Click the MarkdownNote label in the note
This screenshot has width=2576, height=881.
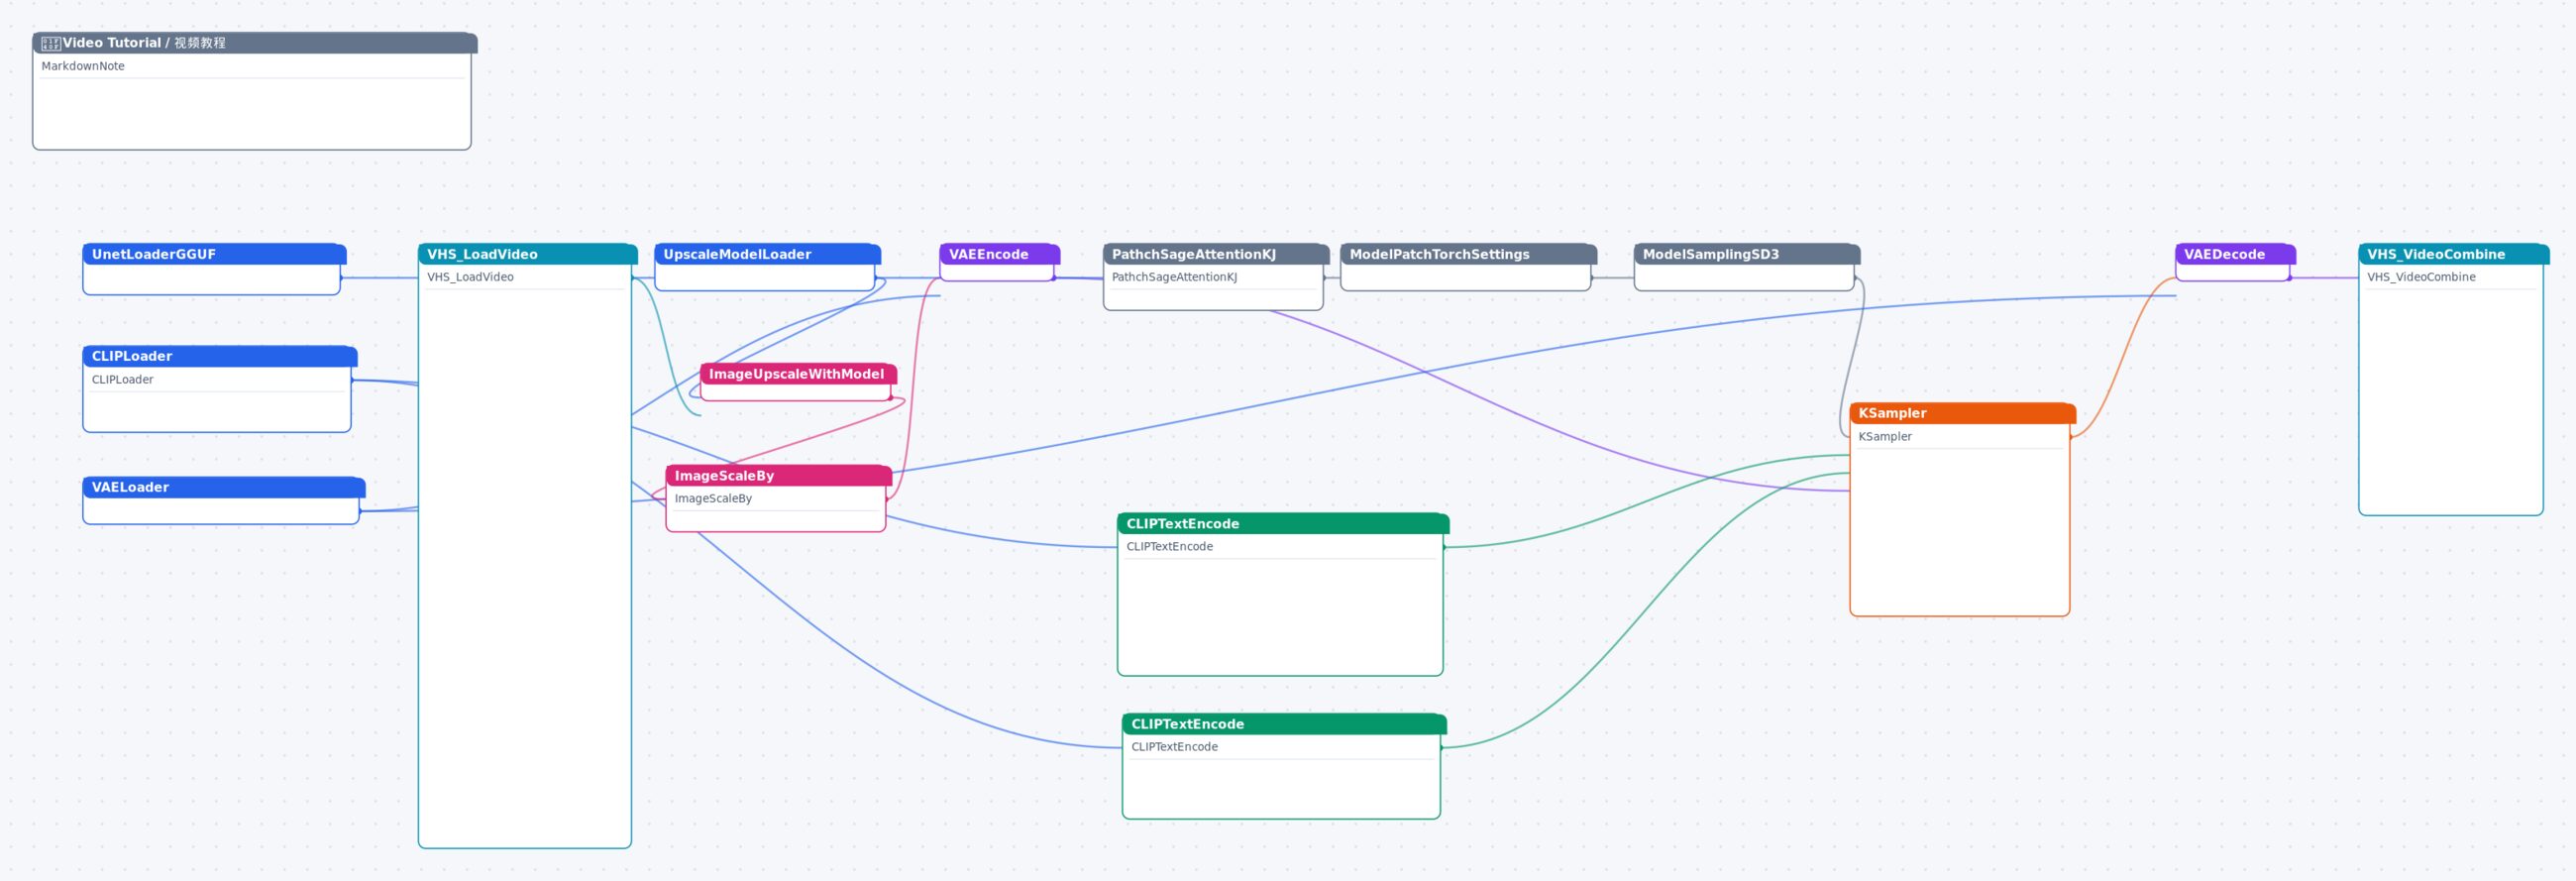pos(83,66)
